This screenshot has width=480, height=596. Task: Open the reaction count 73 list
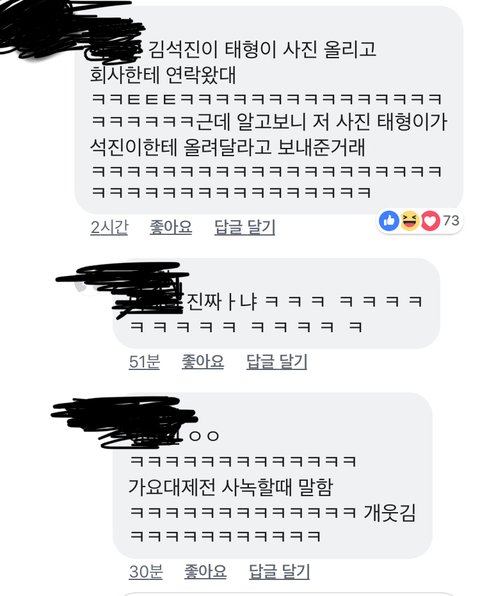(x=451, y=220)
